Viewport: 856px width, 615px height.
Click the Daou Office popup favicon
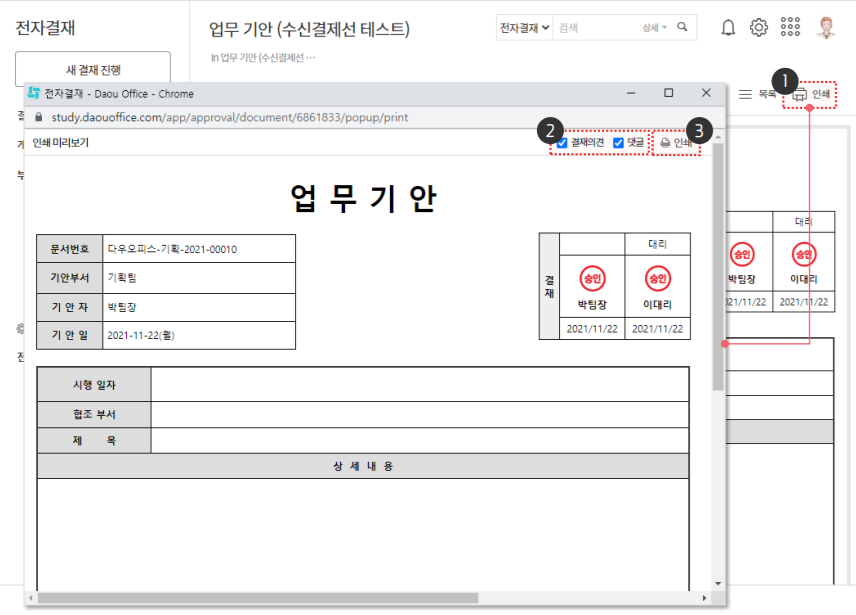pos(34,93)
